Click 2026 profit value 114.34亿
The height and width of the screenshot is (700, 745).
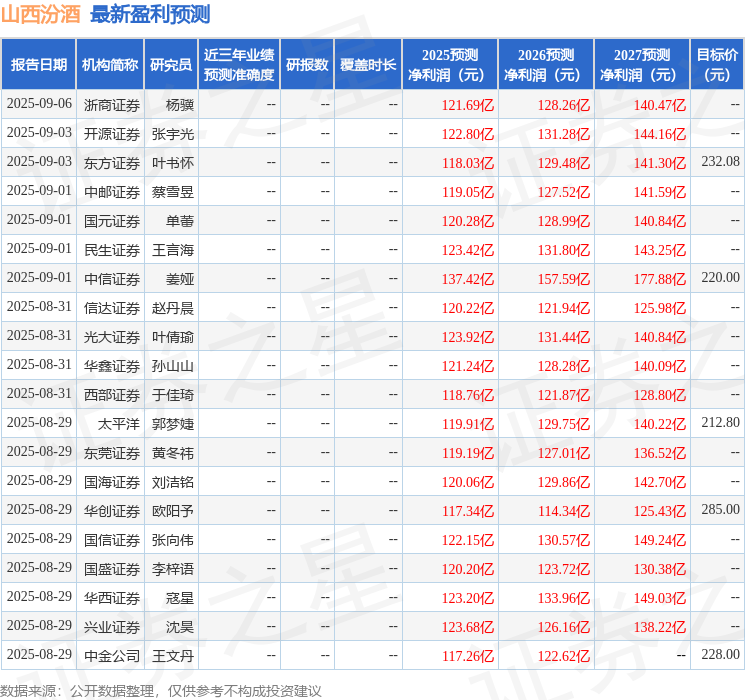pos(564,511)
